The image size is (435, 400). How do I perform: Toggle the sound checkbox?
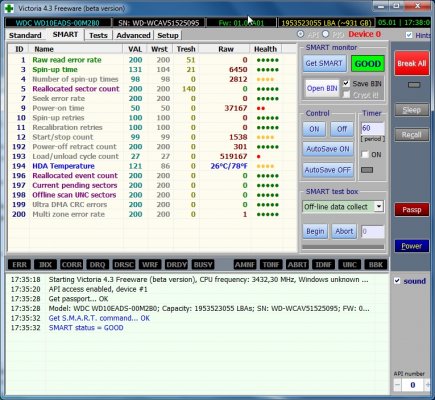point(397,281)
